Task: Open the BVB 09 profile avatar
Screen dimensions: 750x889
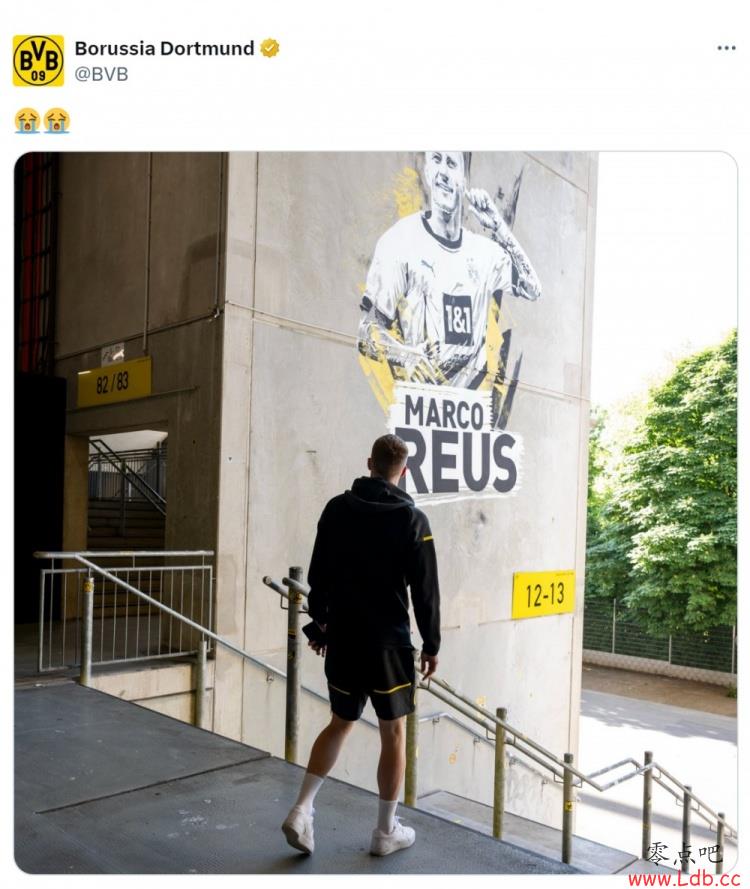Action: point(38,61)
